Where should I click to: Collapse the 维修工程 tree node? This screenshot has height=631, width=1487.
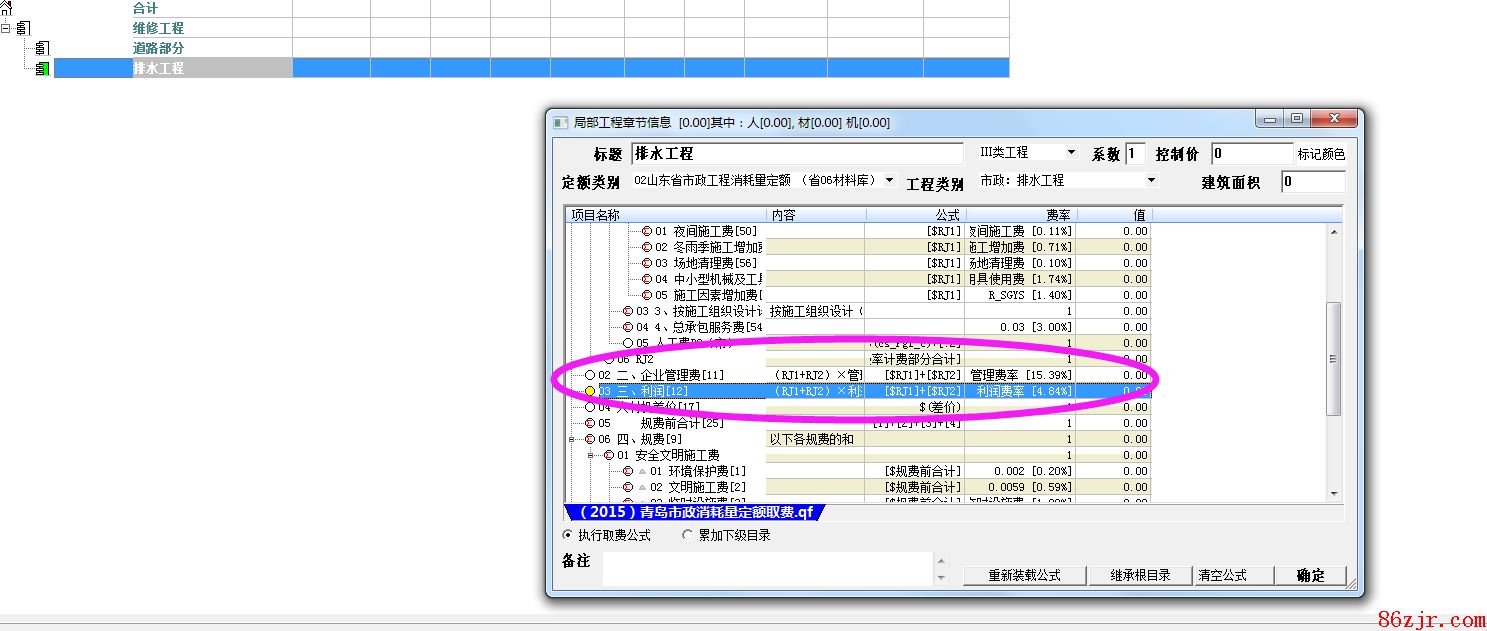(6, 29)
